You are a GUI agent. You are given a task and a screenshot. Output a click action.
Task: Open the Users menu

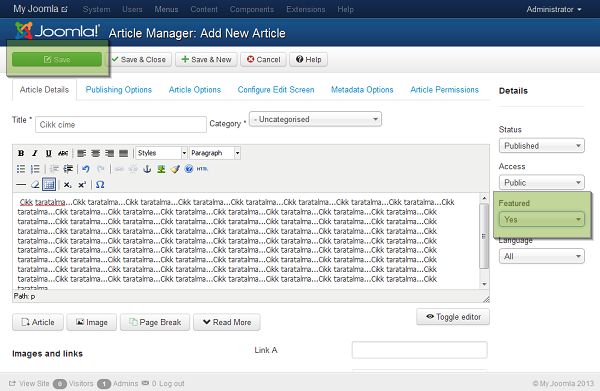[132, 9]
